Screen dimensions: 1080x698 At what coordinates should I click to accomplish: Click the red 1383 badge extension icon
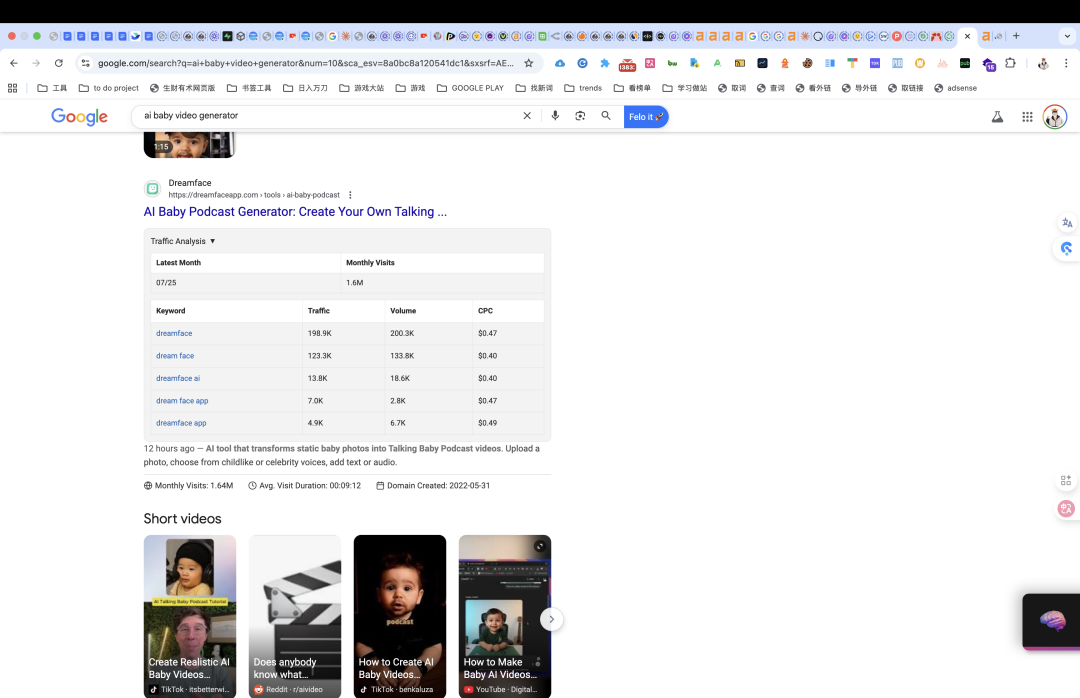[x=627, y=64]
